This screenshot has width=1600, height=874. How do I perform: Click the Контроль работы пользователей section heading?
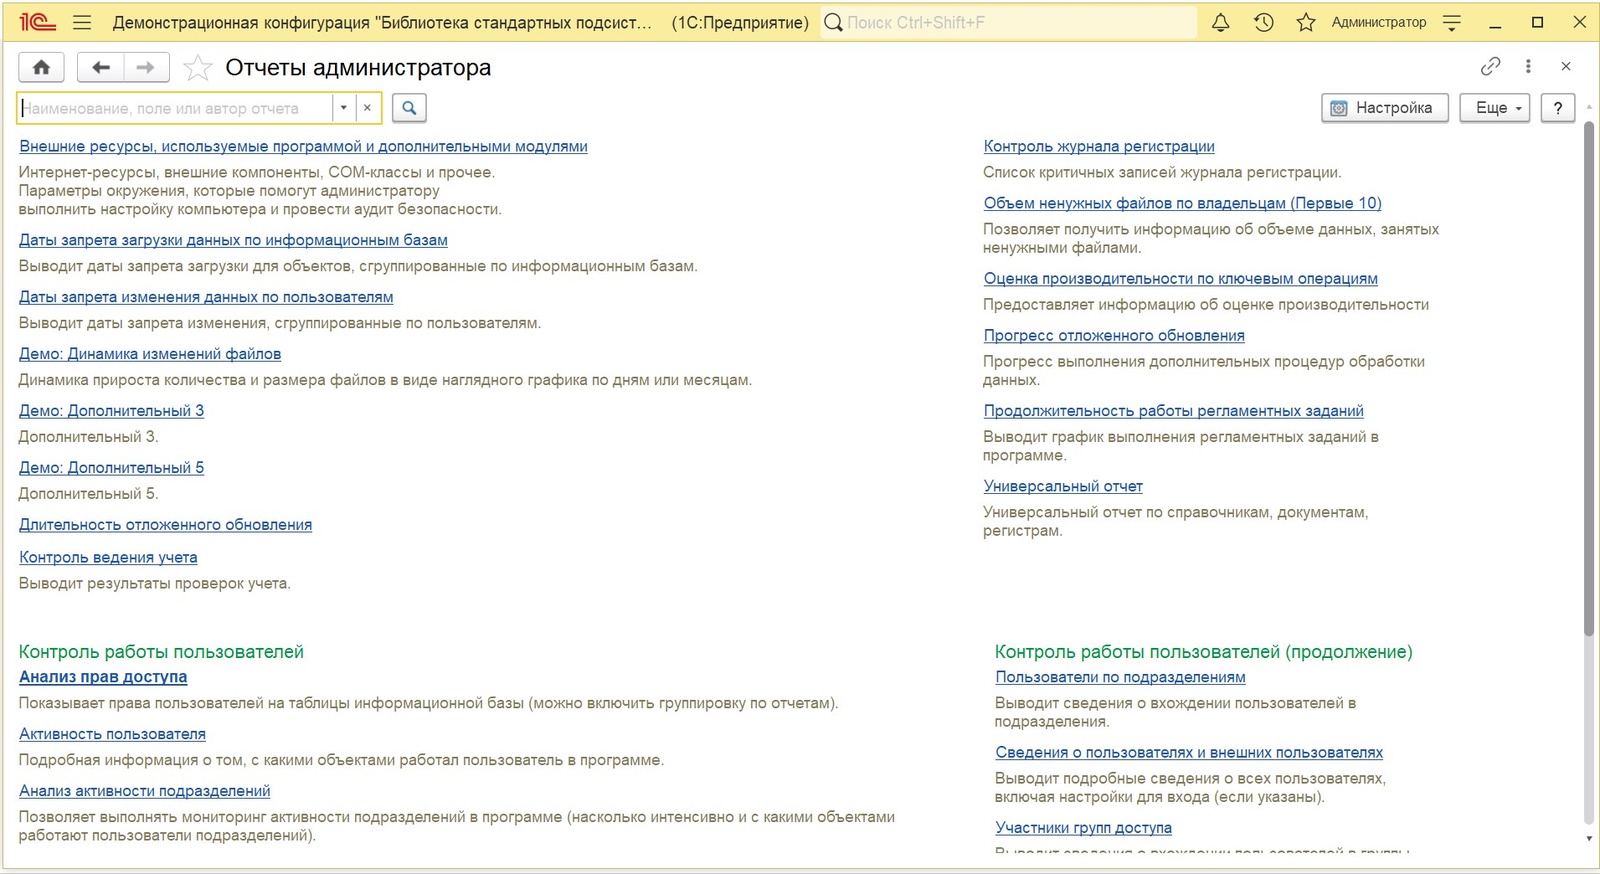tap(161, 652)
